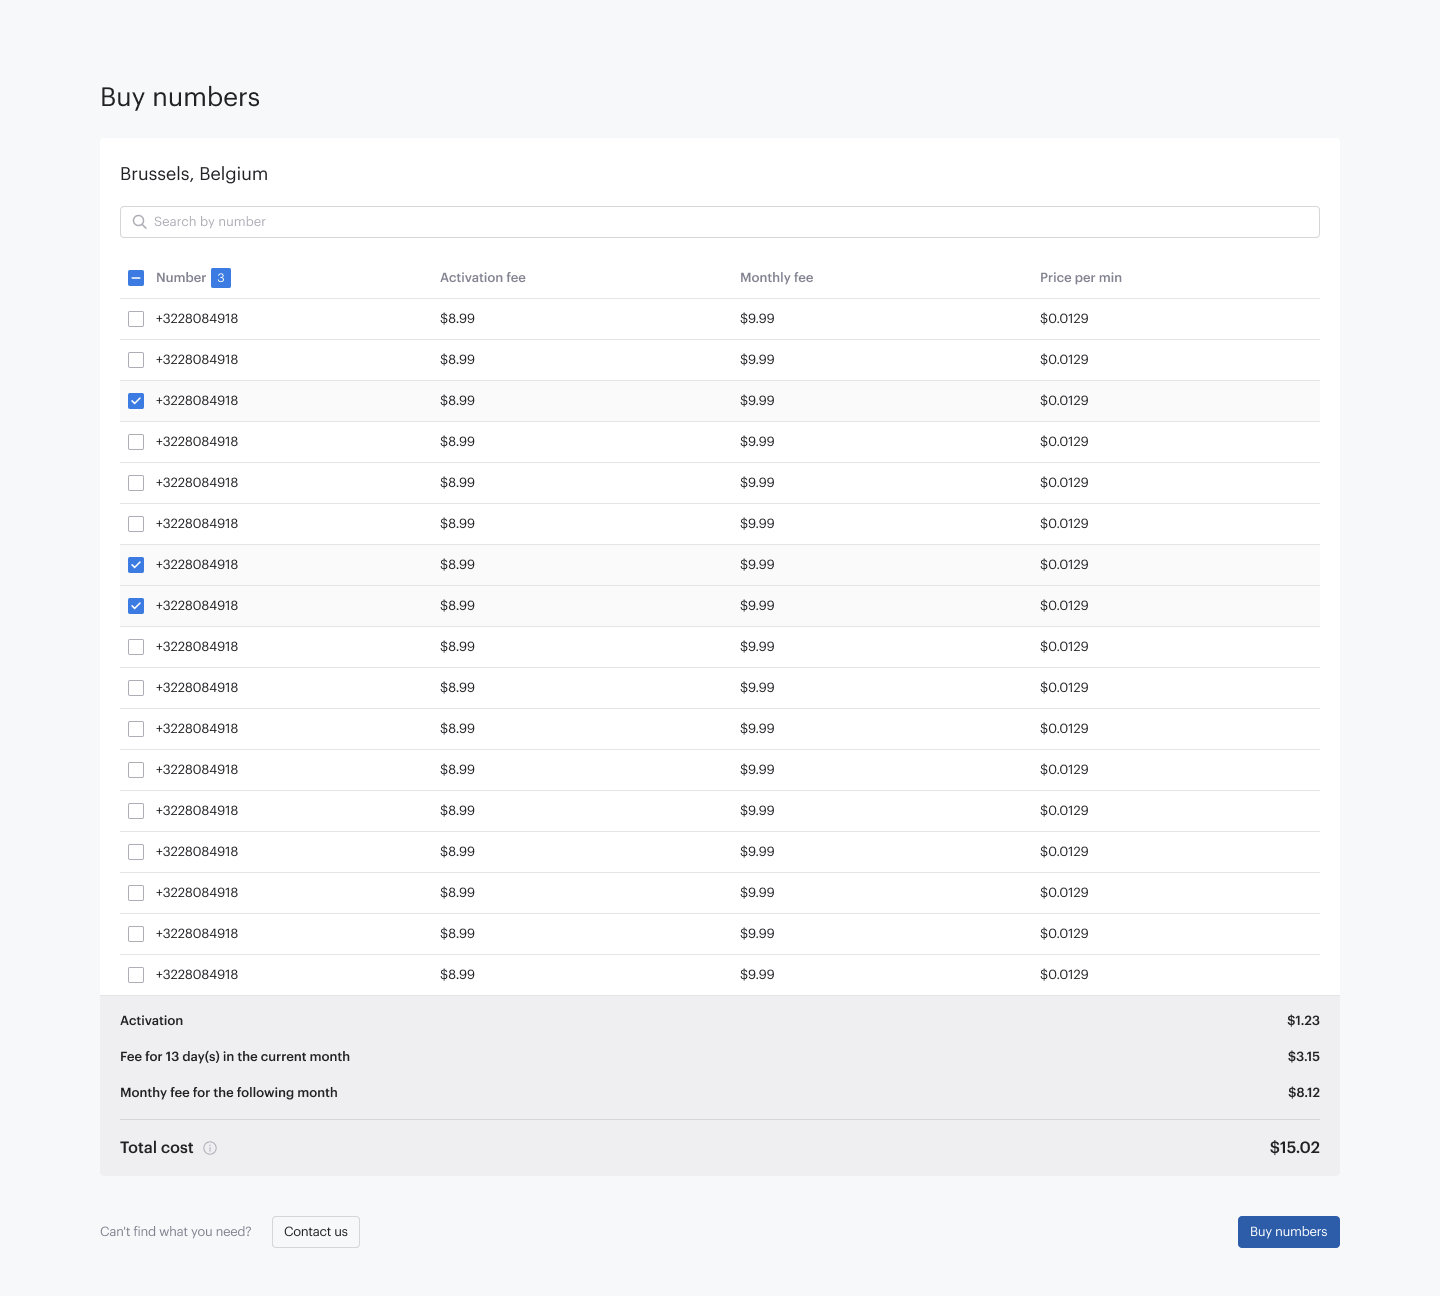Click the selected-count badge showing 3
Screen dimensions: 1440x1296
click(x=221, y=278)
